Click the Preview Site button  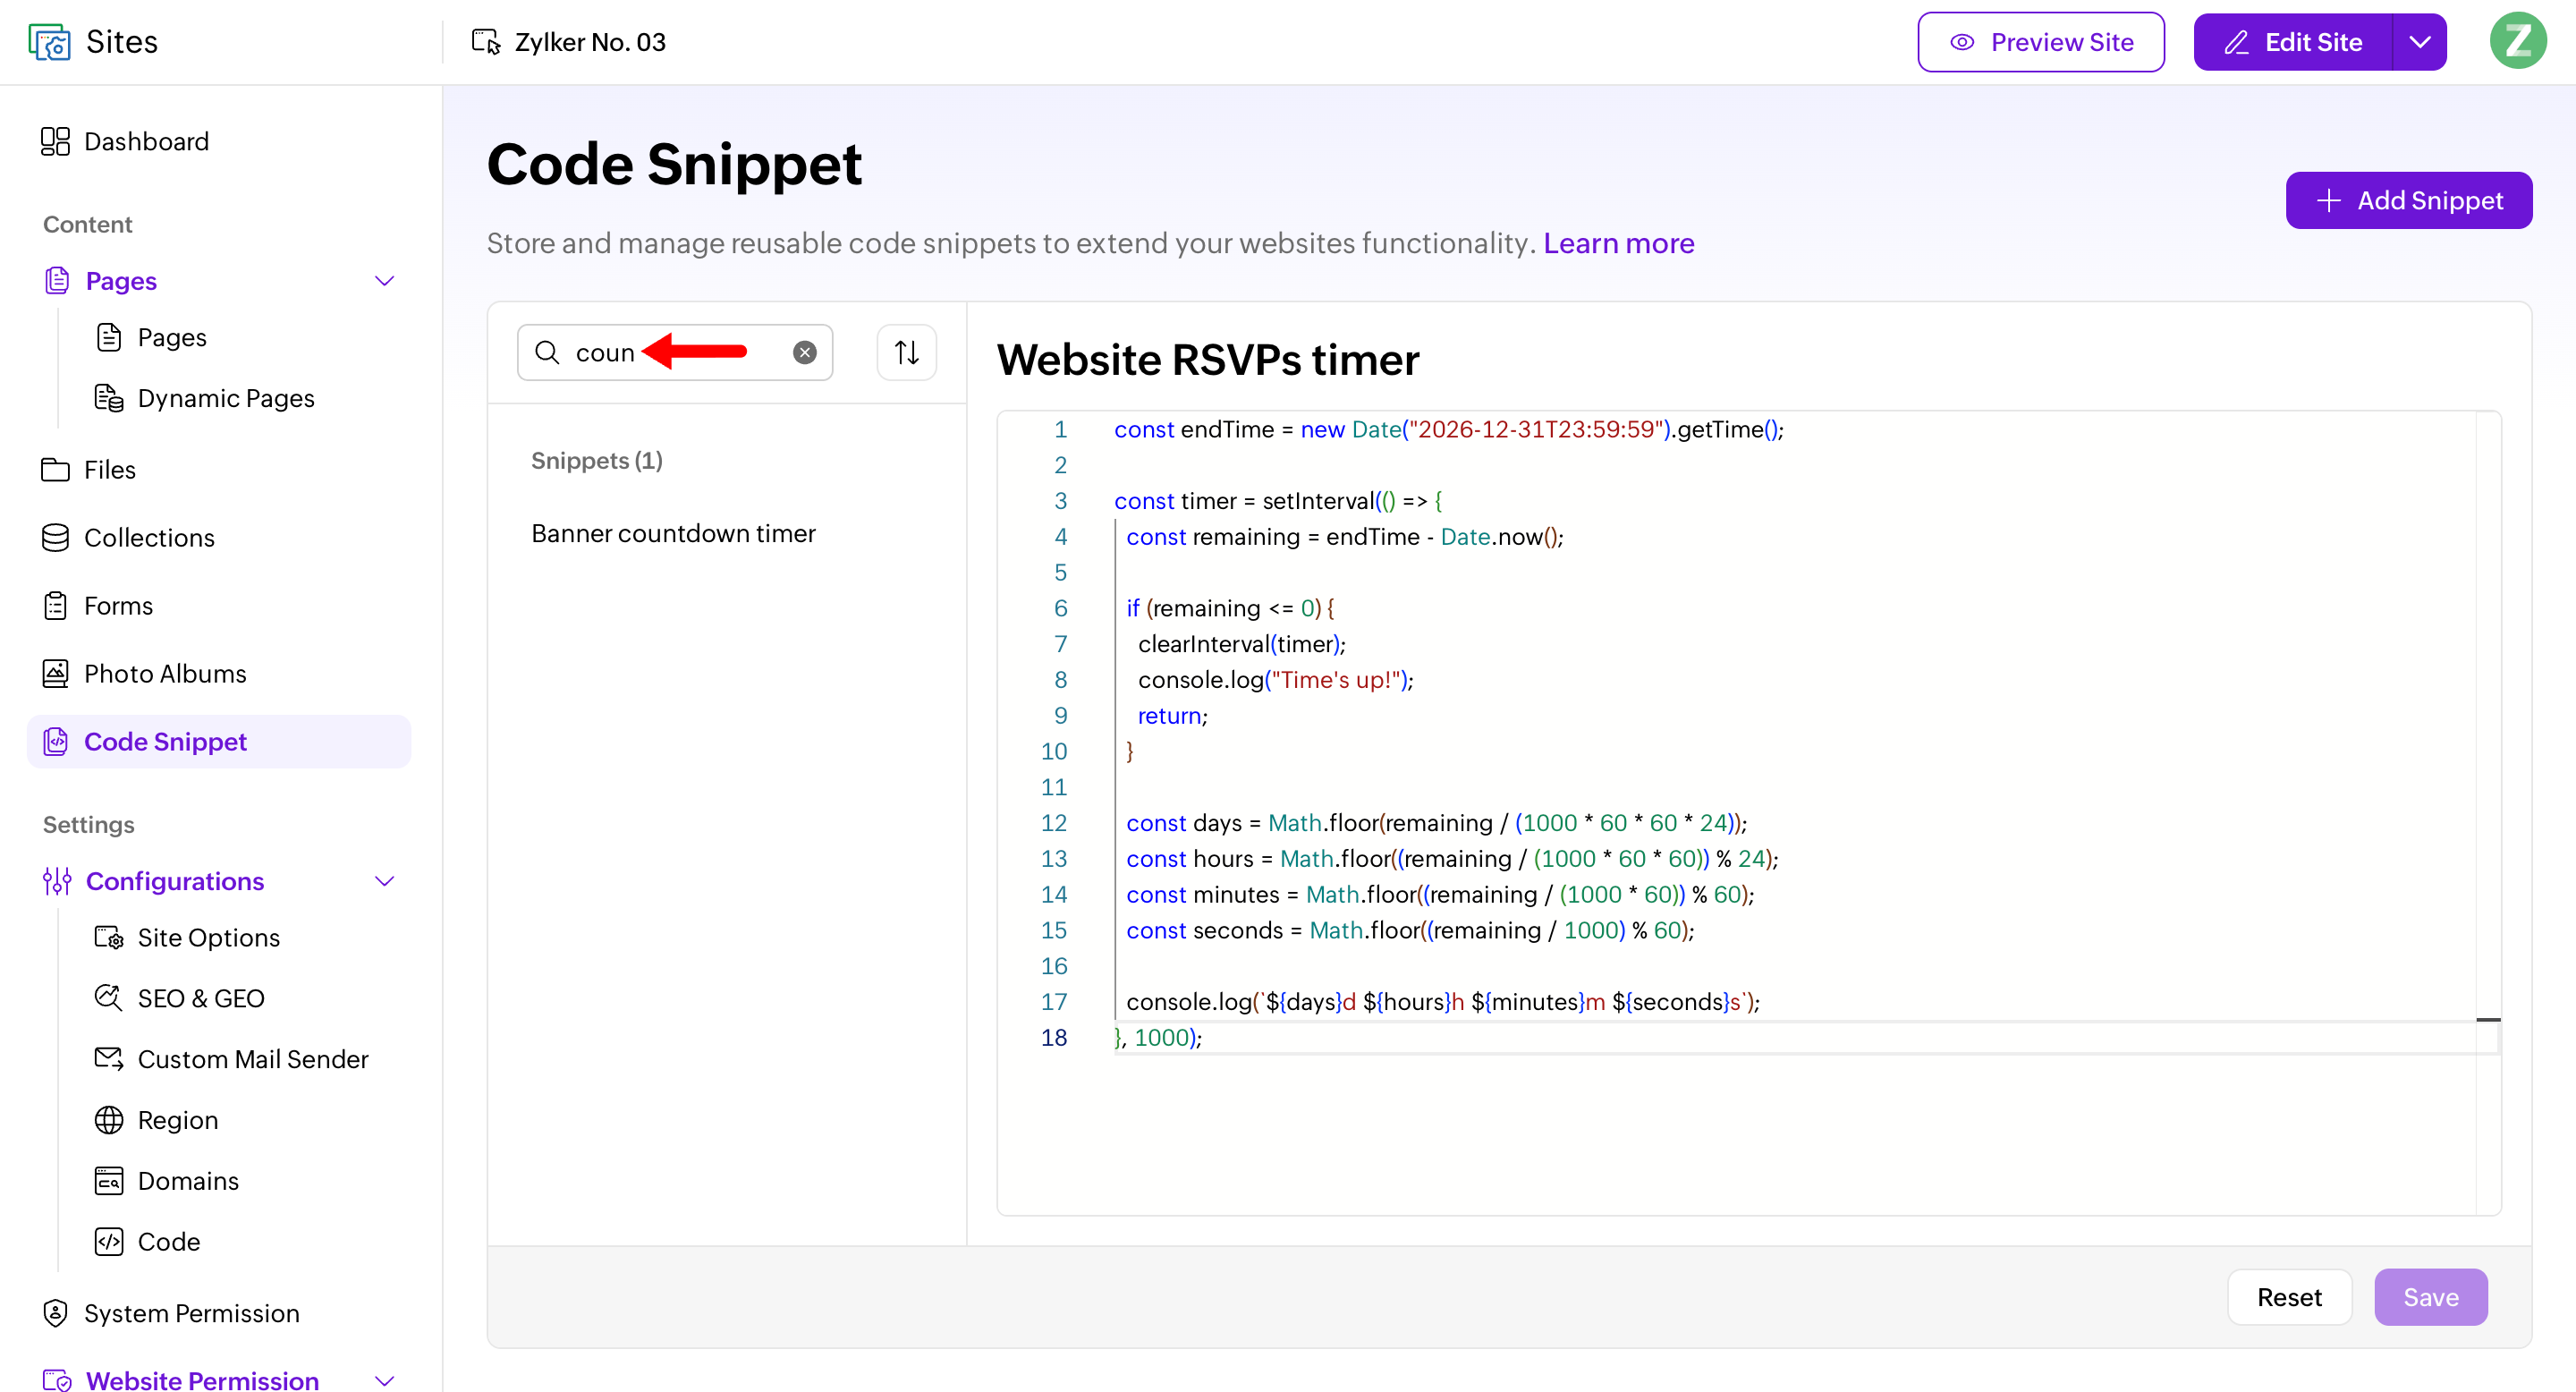point(2041,42)
